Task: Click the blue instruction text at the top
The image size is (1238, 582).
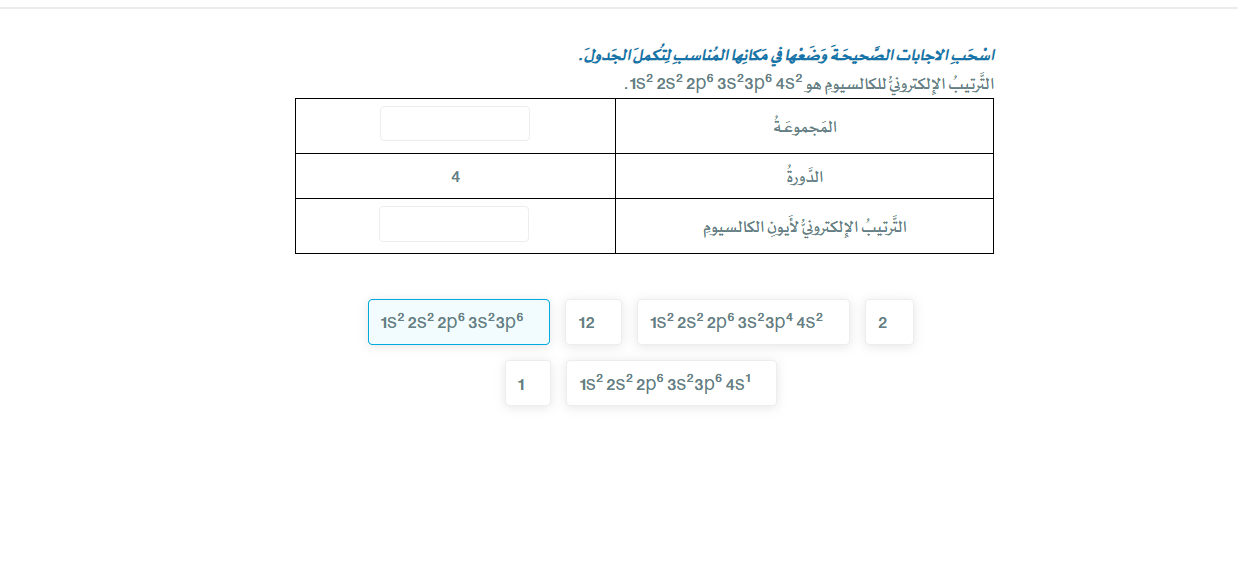Action: tap(783, 55)
